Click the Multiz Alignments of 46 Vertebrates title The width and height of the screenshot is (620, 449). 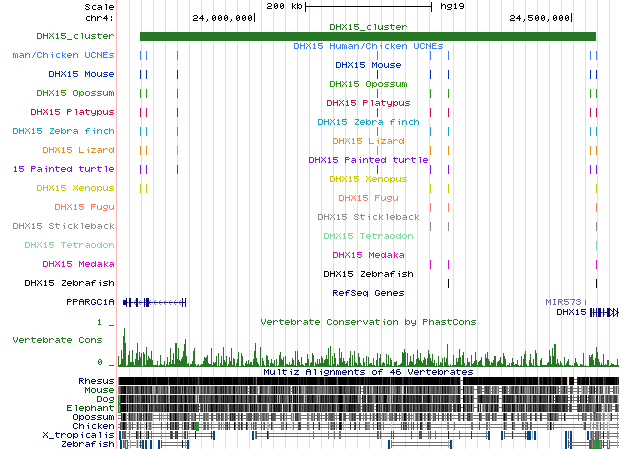tap(368, 372)
